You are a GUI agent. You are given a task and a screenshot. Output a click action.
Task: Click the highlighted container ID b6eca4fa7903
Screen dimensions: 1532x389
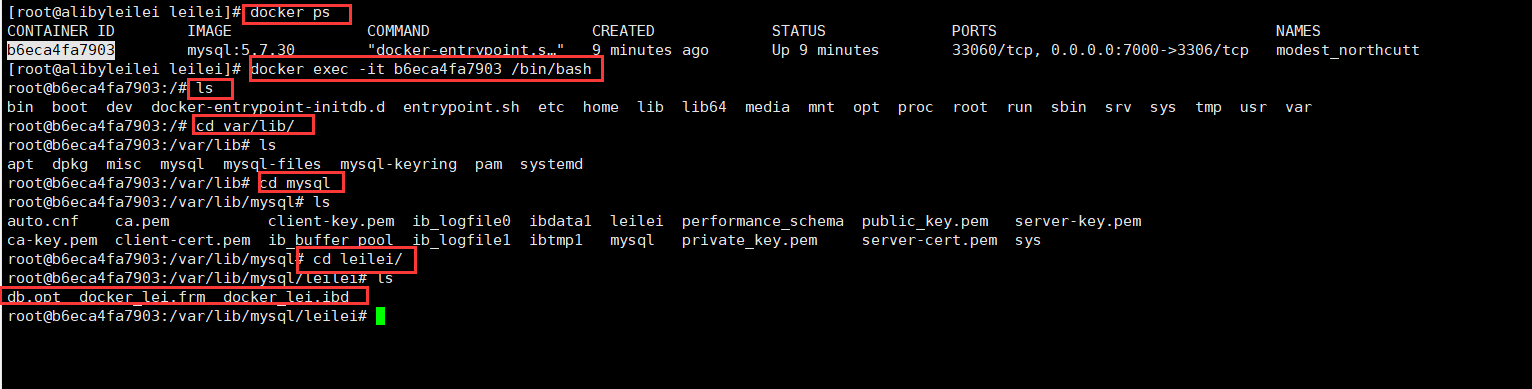click(61, 50)
